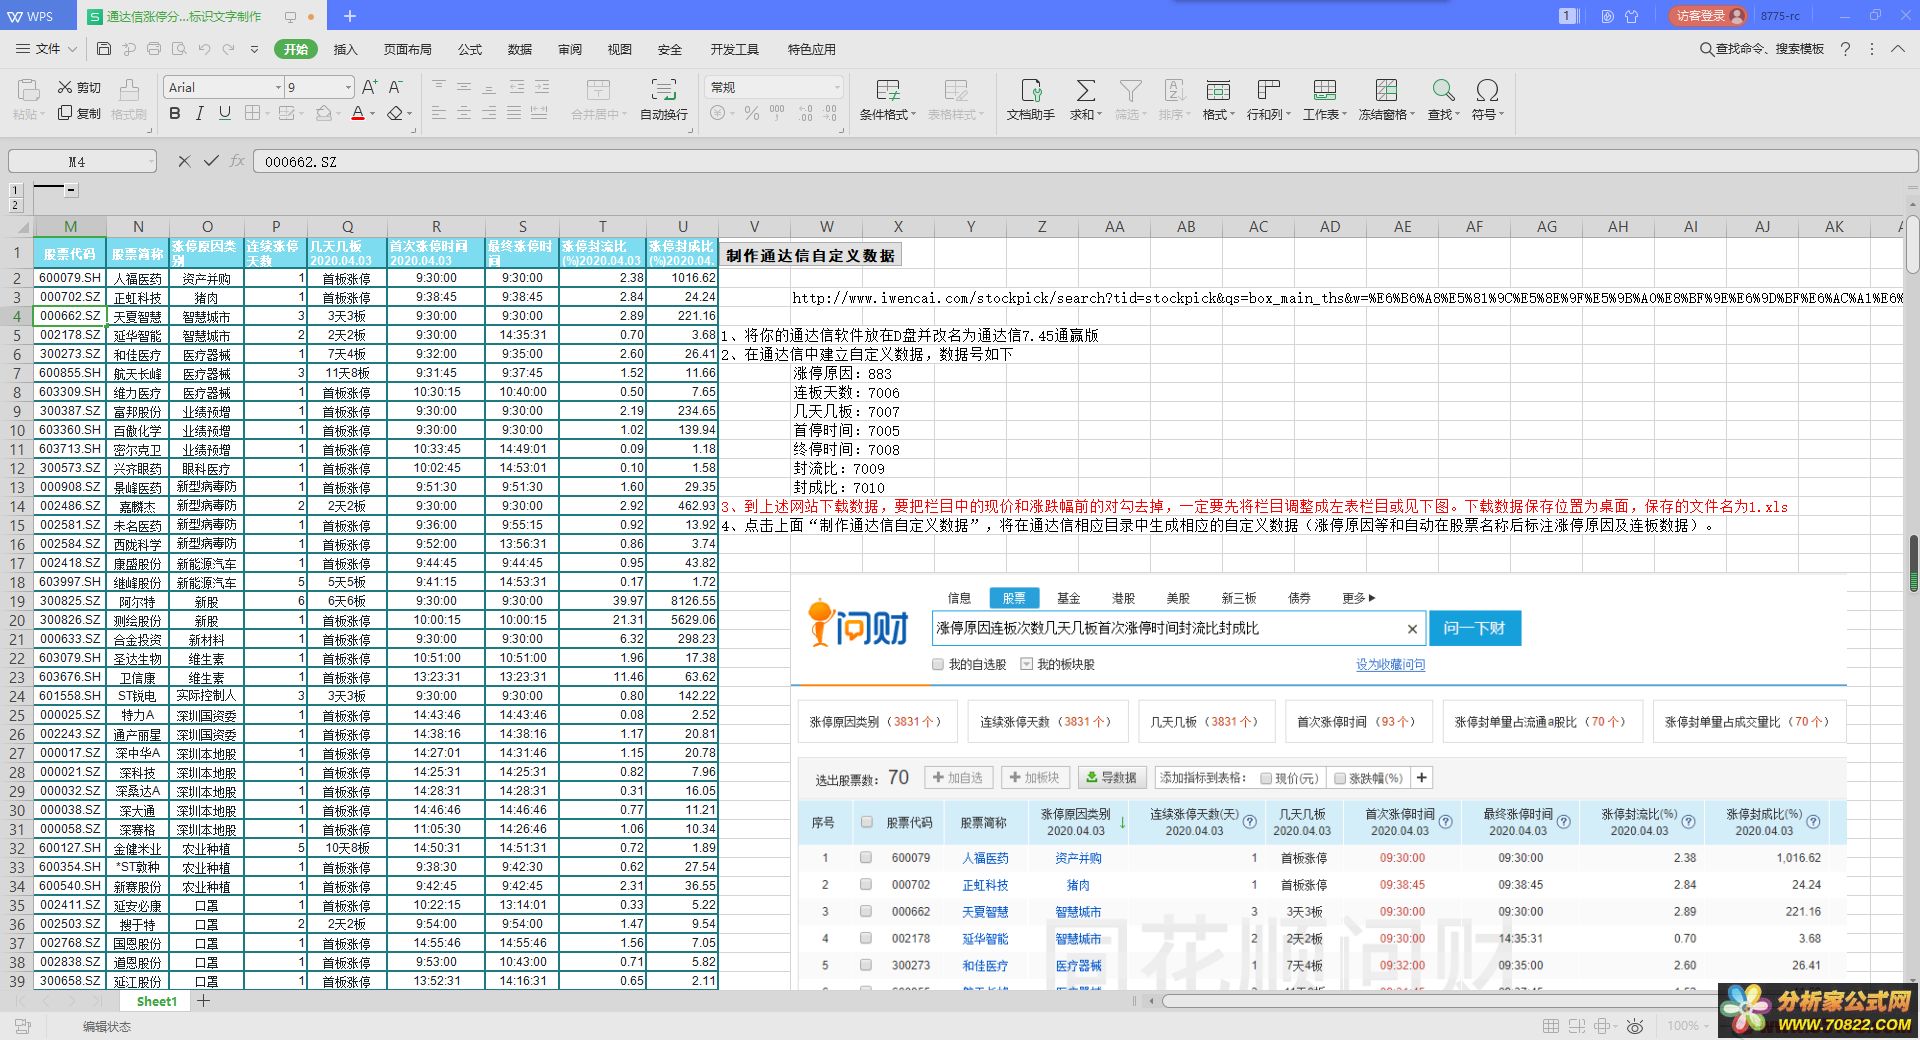
Task: Click the red font color A button
Action: point(358,113)
